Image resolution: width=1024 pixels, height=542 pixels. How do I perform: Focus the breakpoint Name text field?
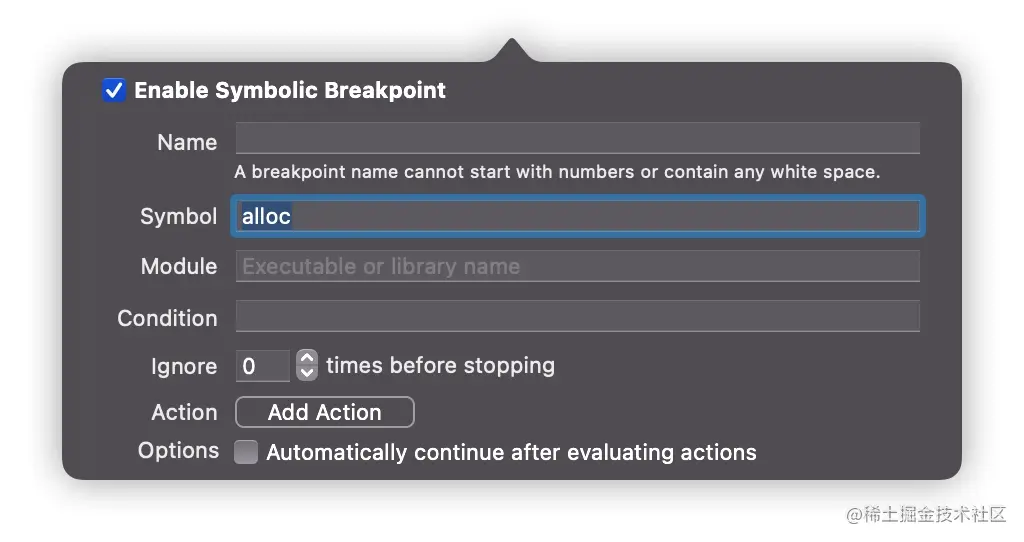coord(577,138)
